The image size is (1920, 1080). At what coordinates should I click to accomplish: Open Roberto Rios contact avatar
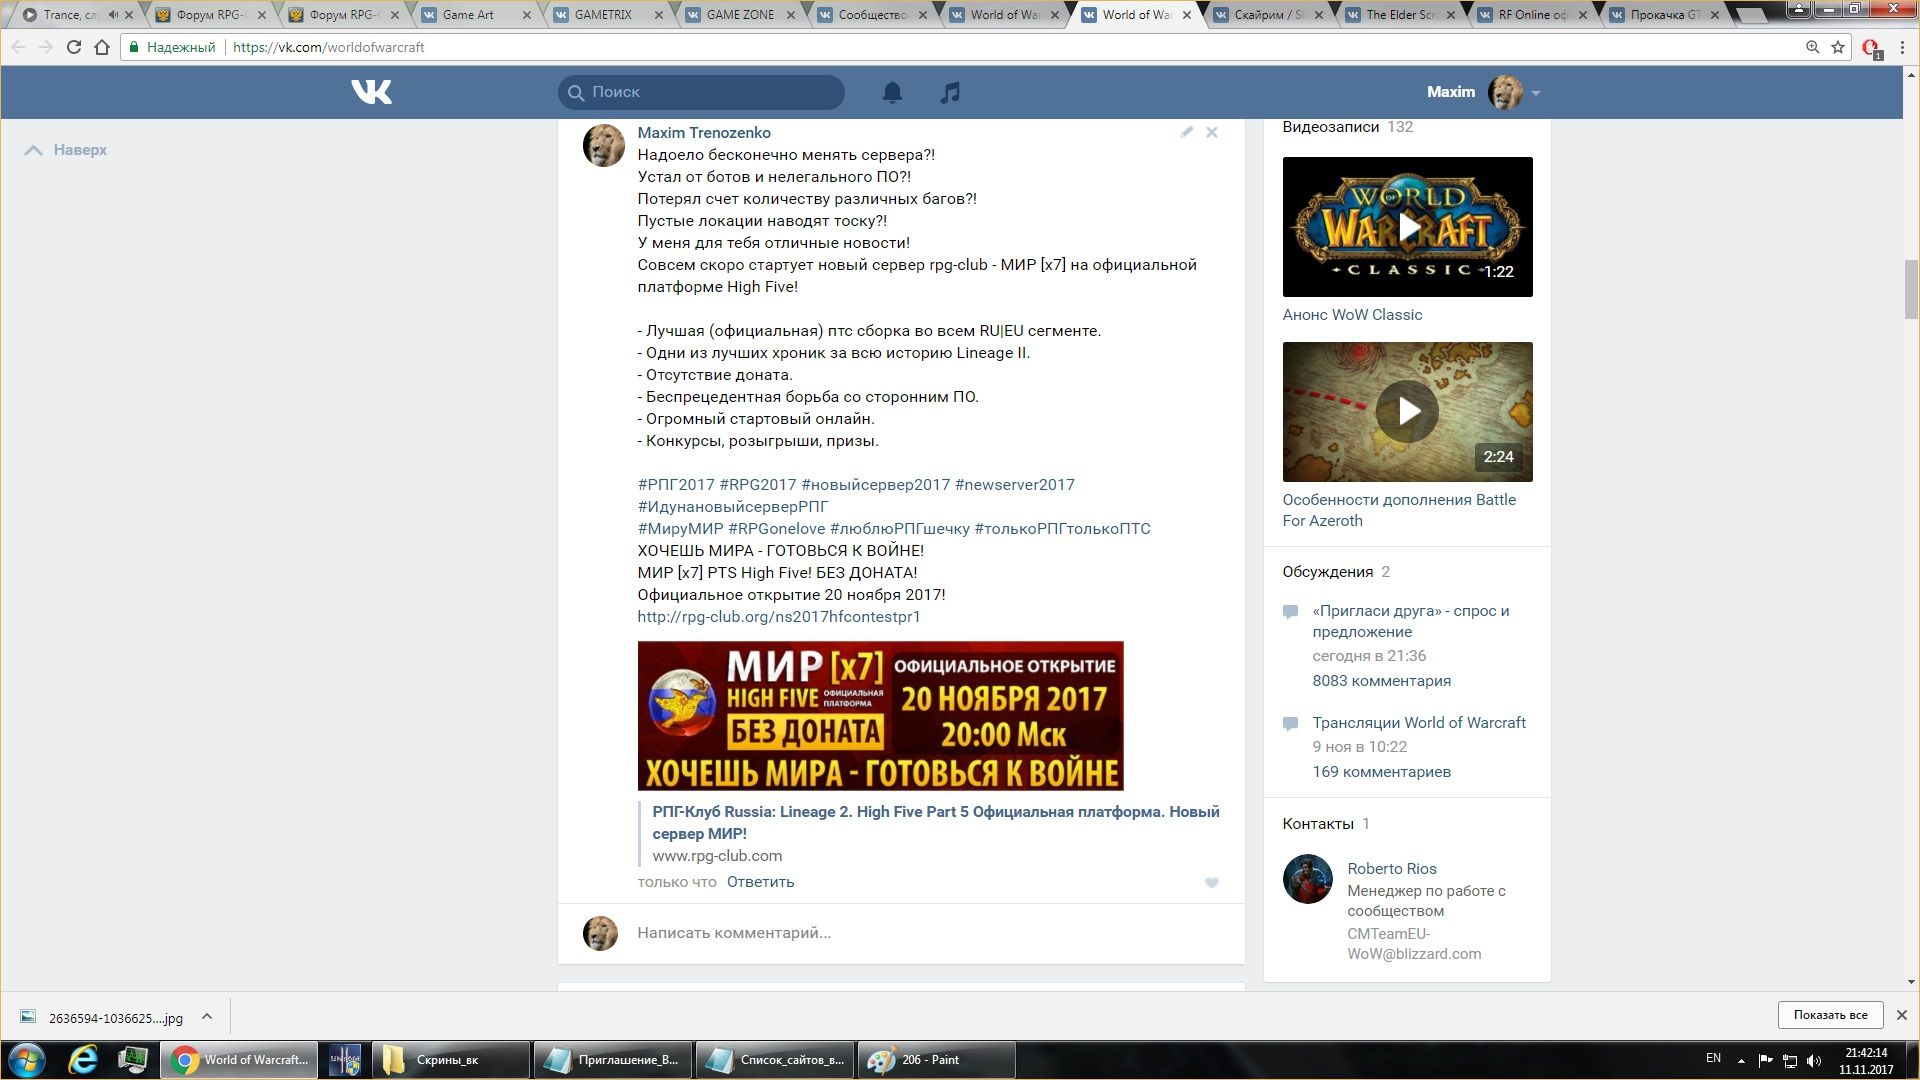[1308, 879]
